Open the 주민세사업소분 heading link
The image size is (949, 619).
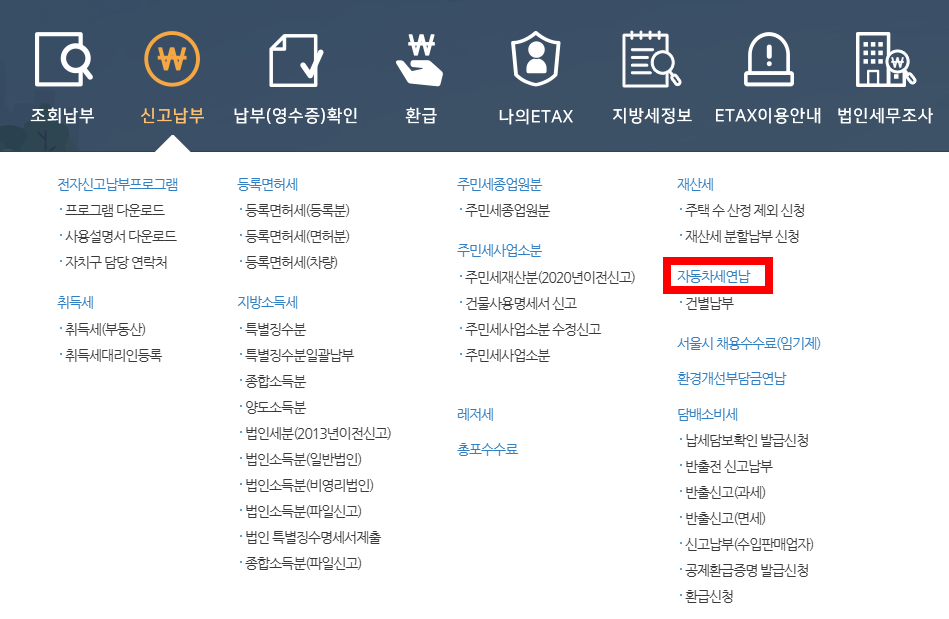tap(499, 250)
